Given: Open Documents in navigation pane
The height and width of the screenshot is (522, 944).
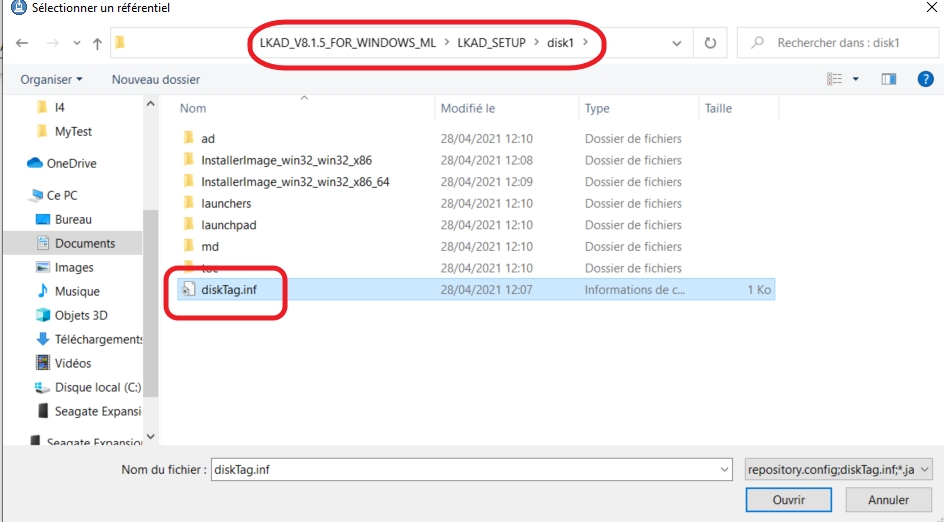Looking at the screenshot, I should (x=84, y=243).
